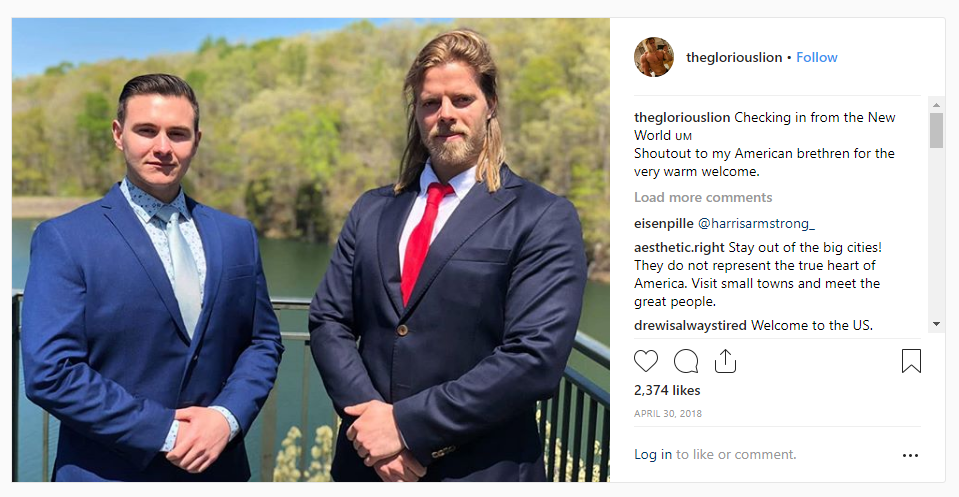Visit eisenpille commenter profile

point(664,224)
